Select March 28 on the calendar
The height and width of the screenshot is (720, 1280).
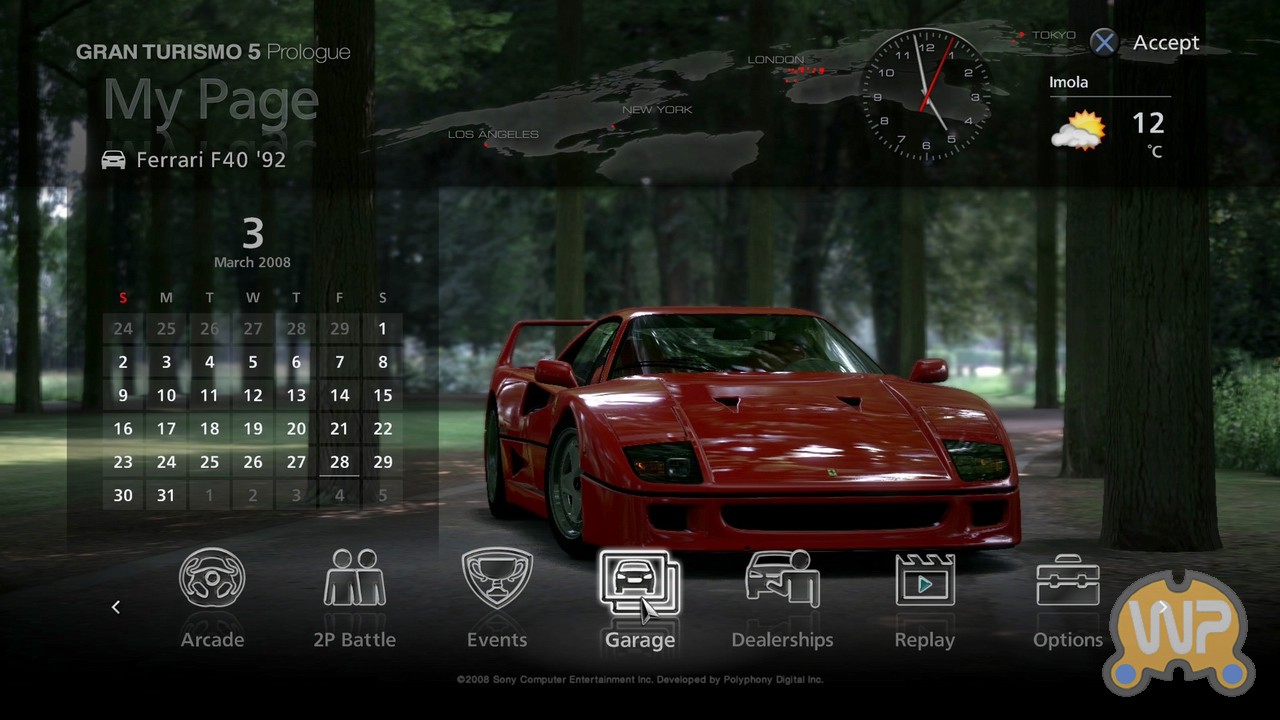(x=340, y=462)
